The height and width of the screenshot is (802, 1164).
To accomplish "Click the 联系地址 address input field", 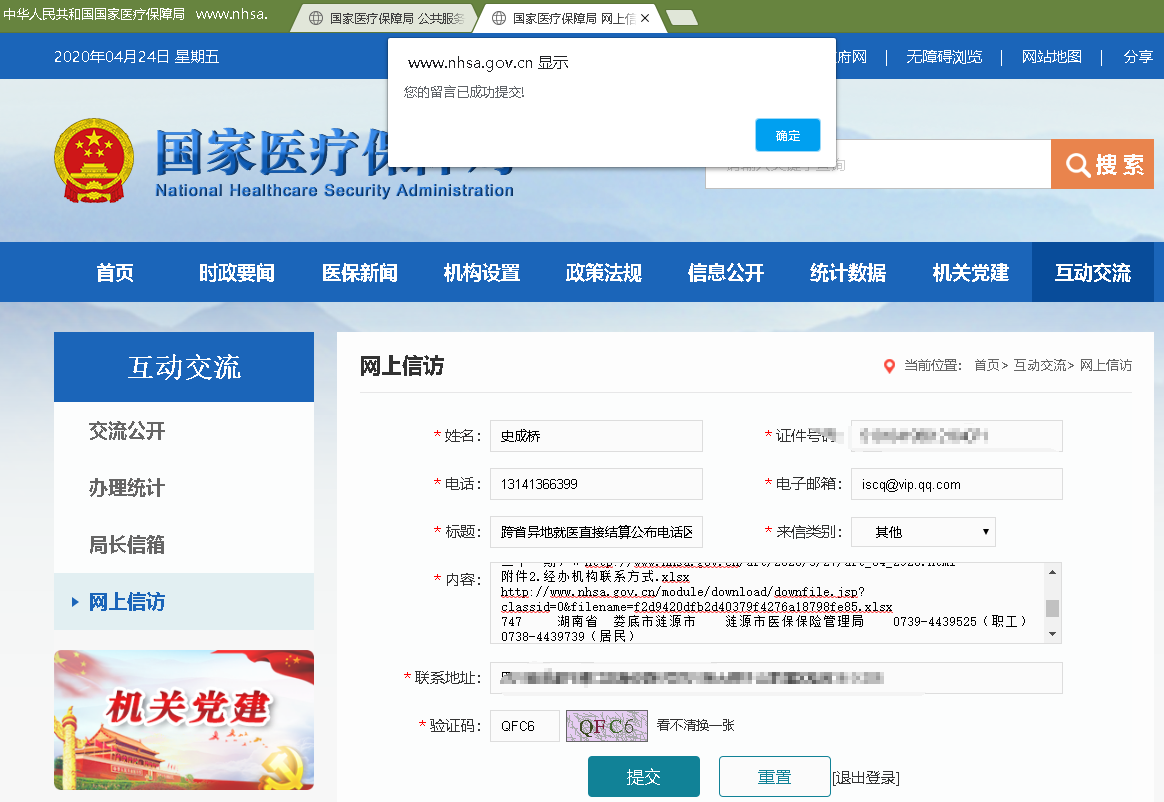I will point(776,678).
